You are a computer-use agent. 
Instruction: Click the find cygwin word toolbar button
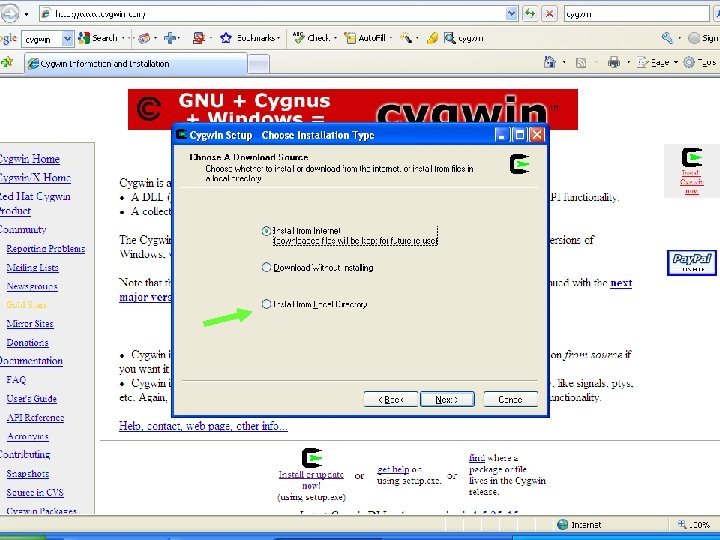pyautogui.click(x=464, y=38)
